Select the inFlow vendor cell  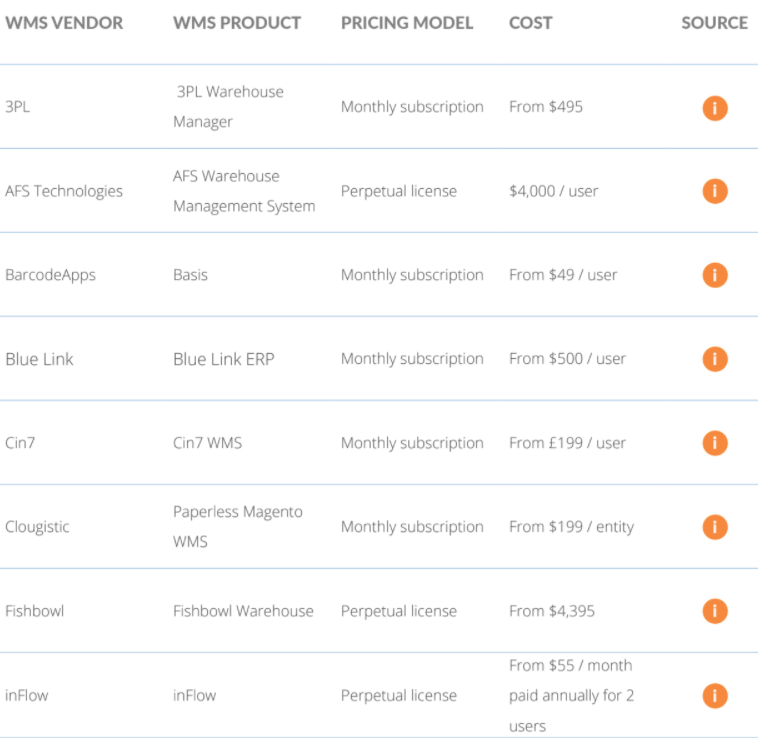(27, 695)
